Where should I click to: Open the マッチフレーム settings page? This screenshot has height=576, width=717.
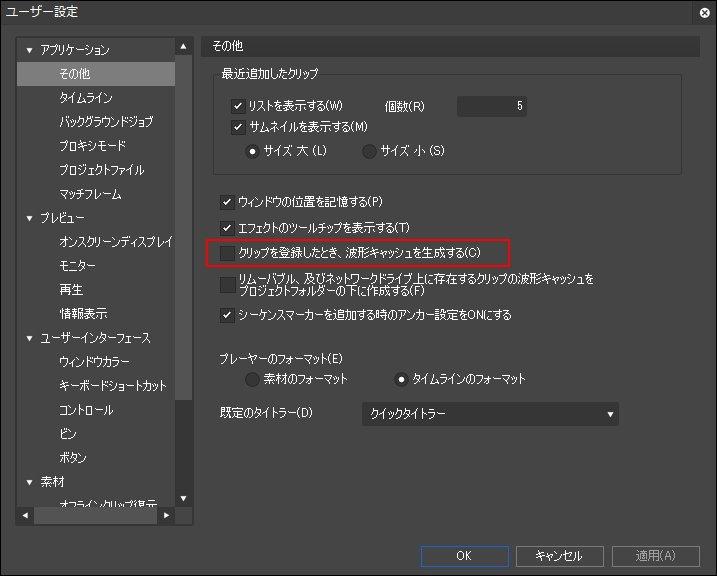90,194
